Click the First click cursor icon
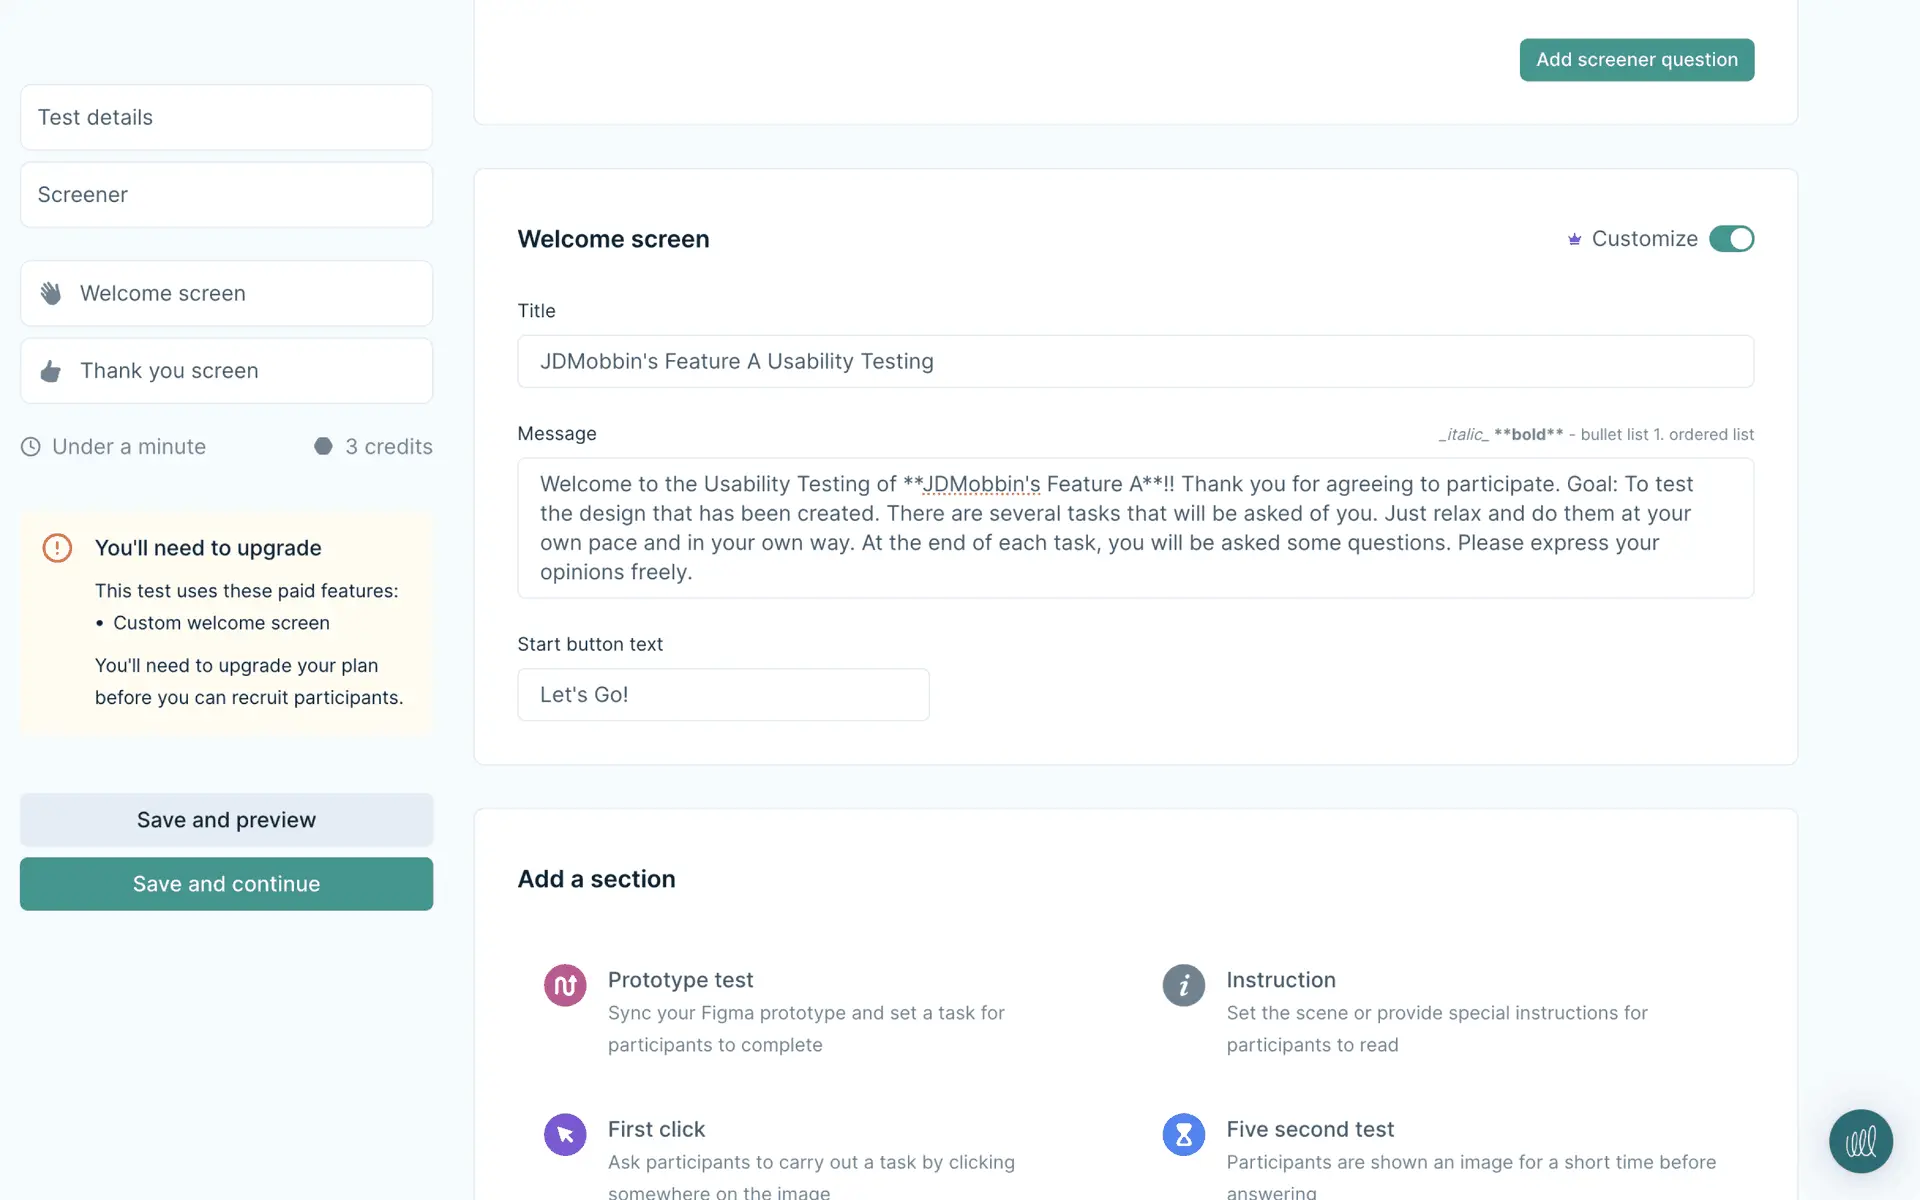 [x=565, y=1134]
